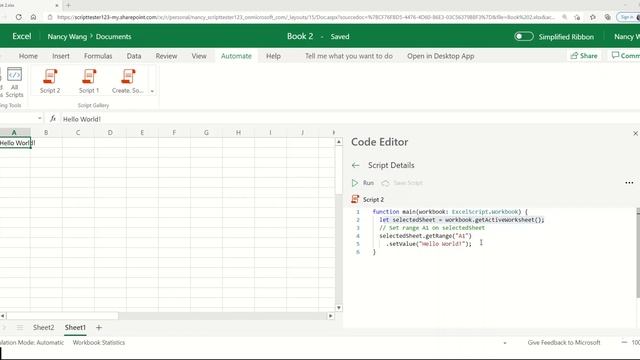Switch to Sheet2 tab
The image size is (640, 360).
click(43, 327)
